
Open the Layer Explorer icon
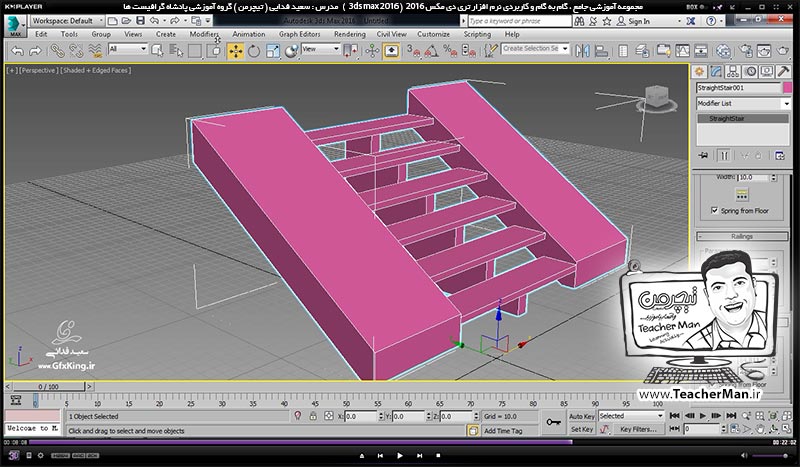(x=642, y=51)
